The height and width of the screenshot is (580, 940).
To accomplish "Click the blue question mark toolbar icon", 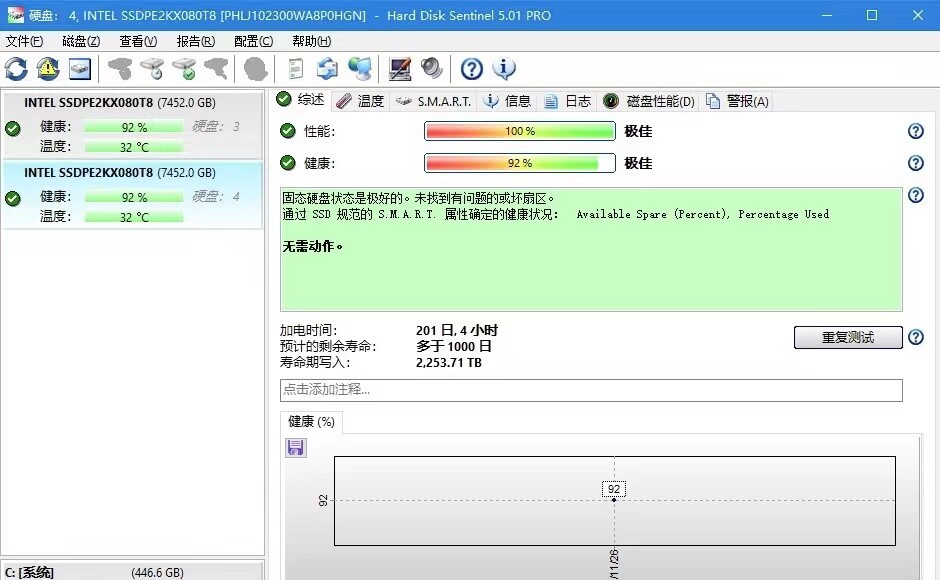I will [x=472, y=69].
